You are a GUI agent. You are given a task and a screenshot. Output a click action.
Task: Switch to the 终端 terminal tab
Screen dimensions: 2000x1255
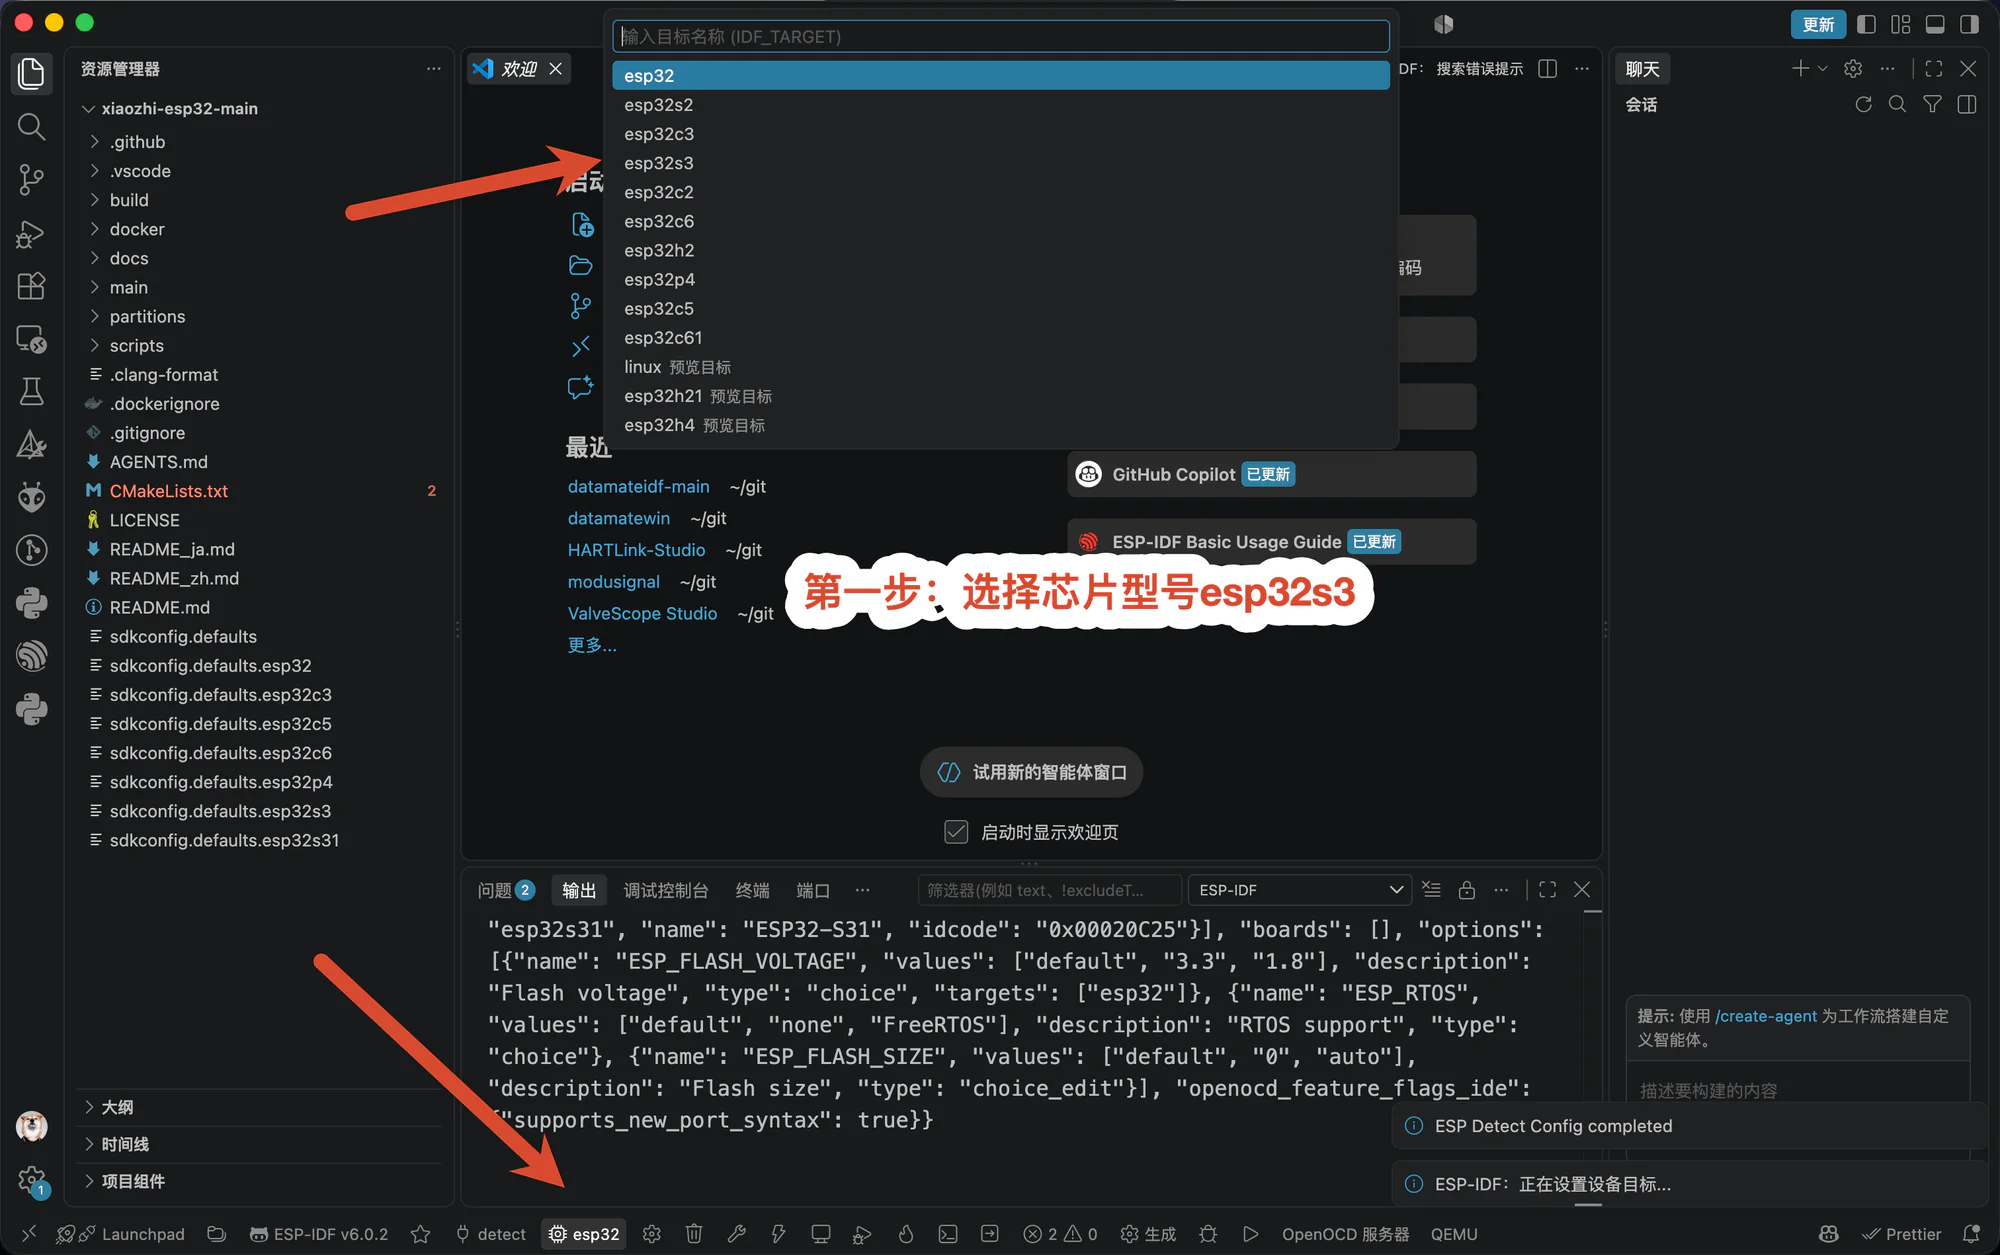[752, 890]
